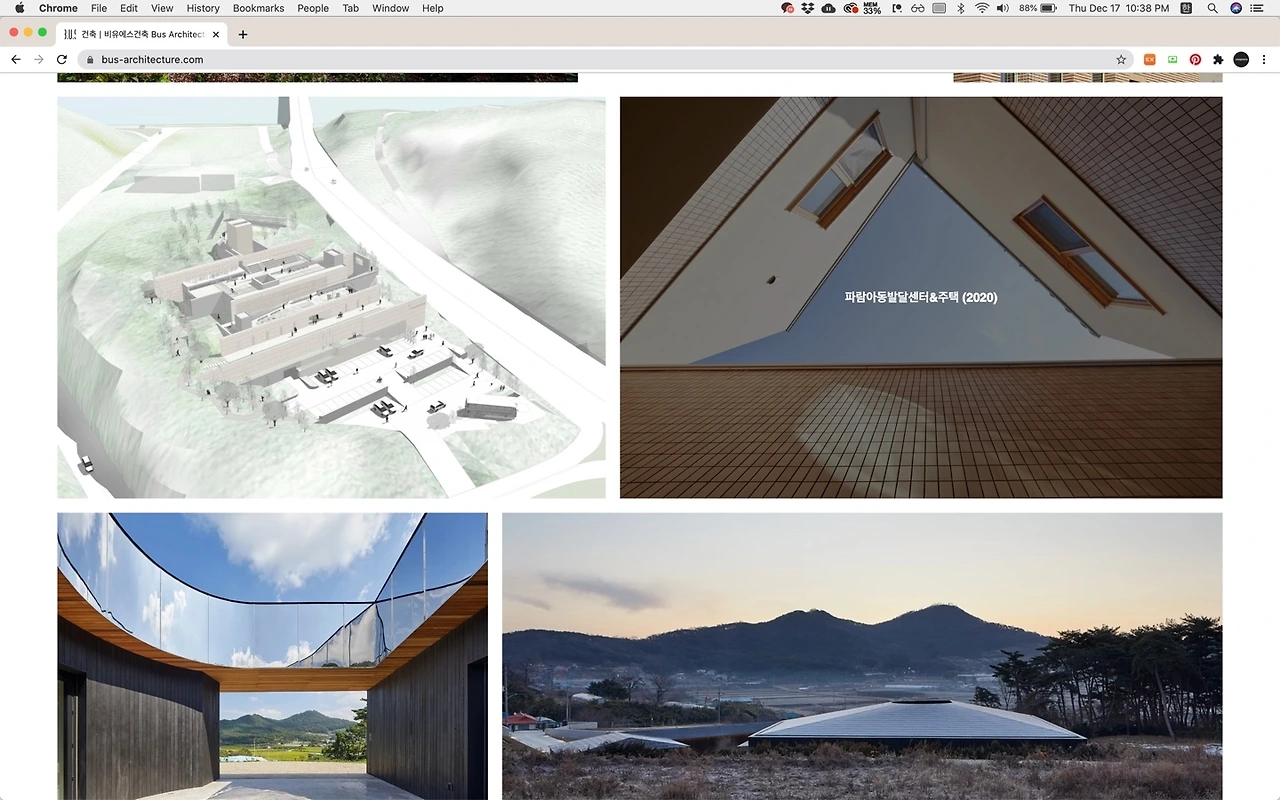This screenshot has width=1280, height=800.
Task: Open Spotlight search
Action: click(x=1213, y=8)
